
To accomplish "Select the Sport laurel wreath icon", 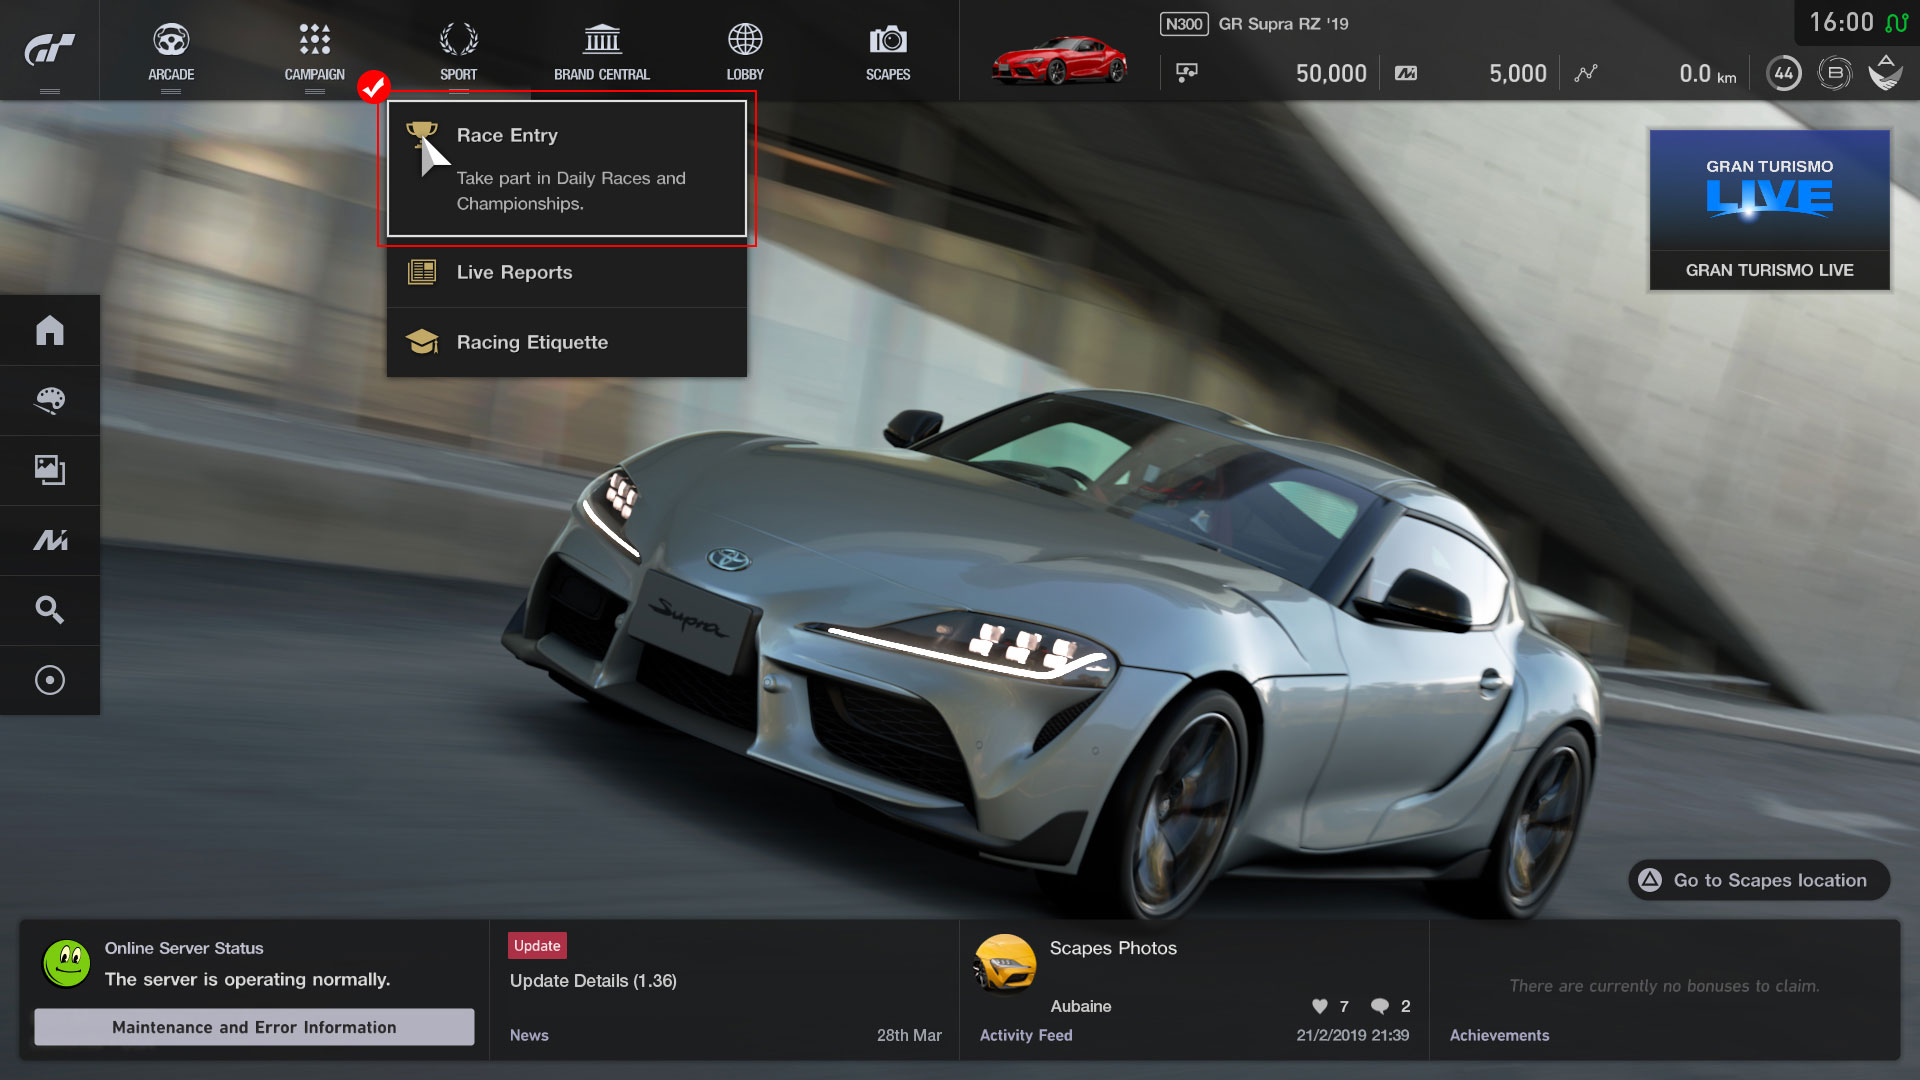I will (x=458, y=40).
